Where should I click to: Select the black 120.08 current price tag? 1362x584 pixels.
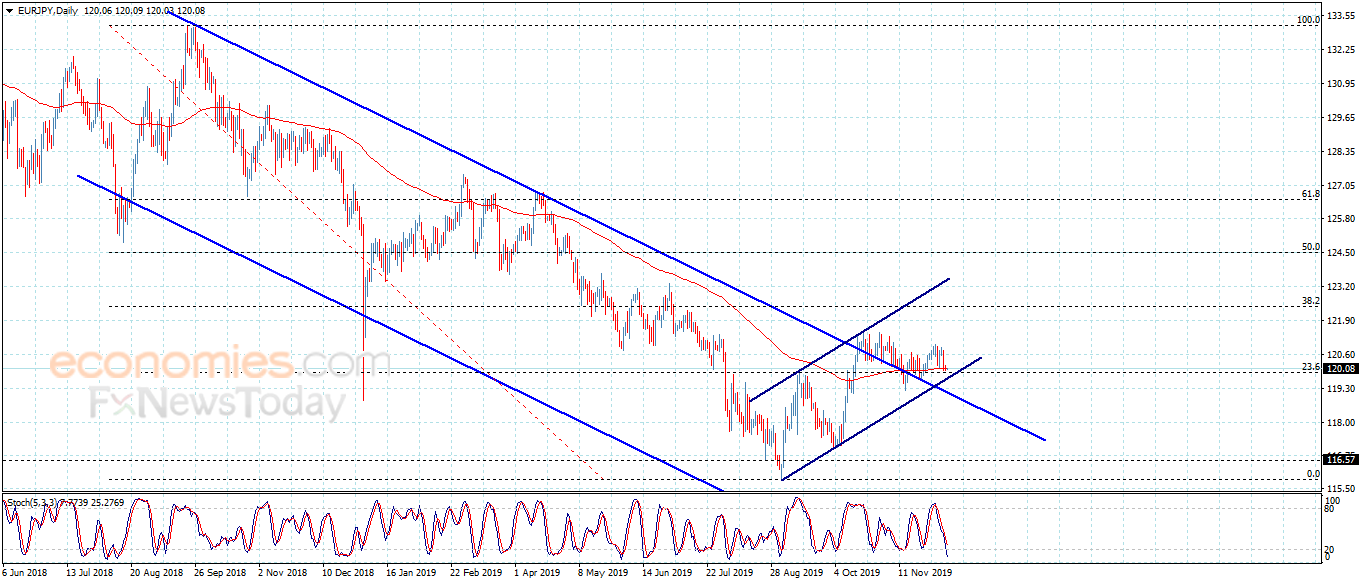pyautogui.click(x=1340, y=369)
